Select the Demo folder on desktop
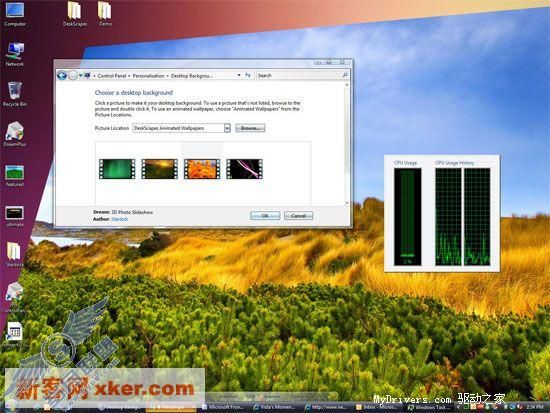550x413 pixels. point(105,14)
